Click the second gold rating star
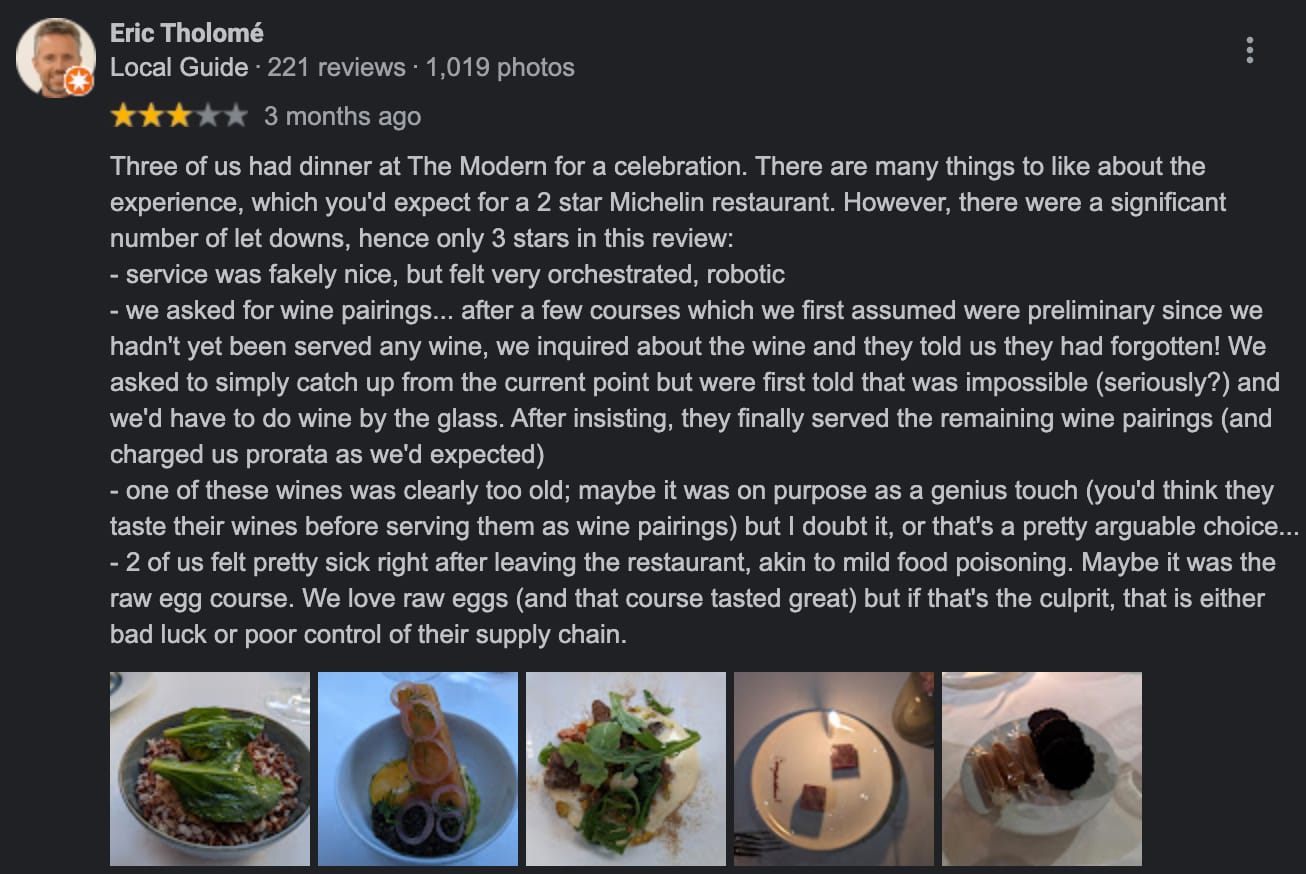1306x874 pixels. pyautogui.click(x=151, y=116)
